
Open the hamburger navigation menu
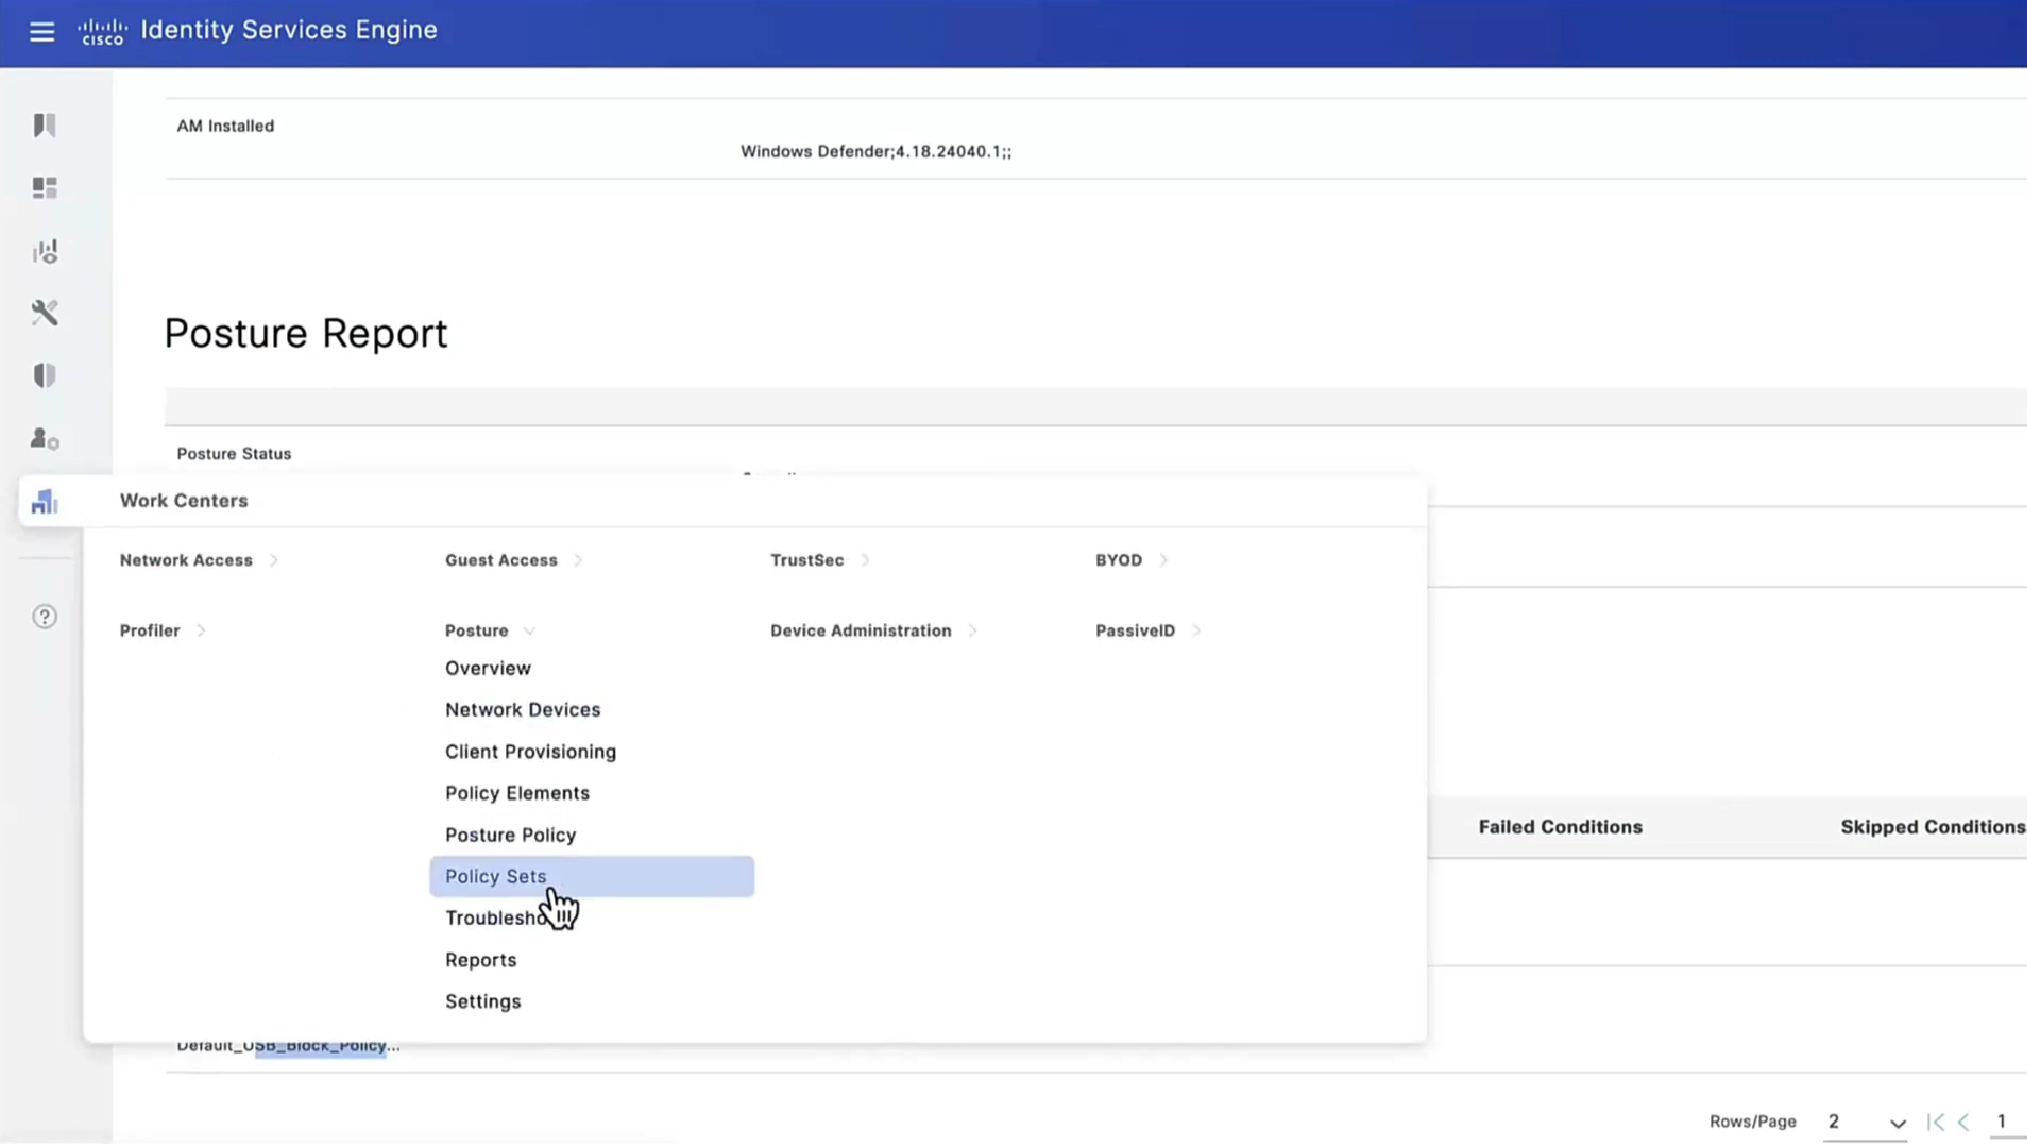(x=42, y=32)
